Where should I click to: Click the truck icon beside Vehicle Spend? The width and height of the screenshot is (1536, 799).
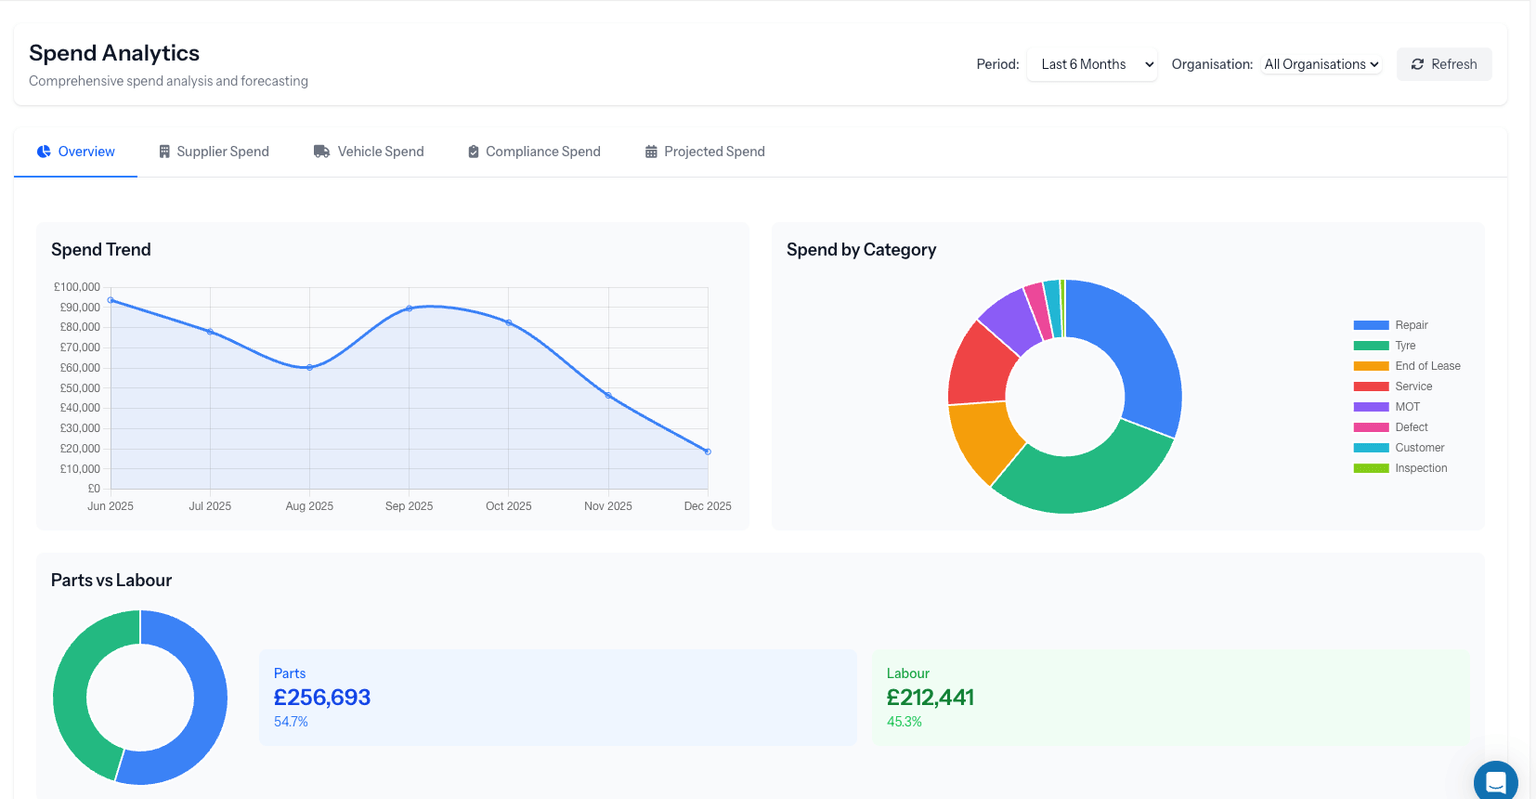tap(321, 151)
